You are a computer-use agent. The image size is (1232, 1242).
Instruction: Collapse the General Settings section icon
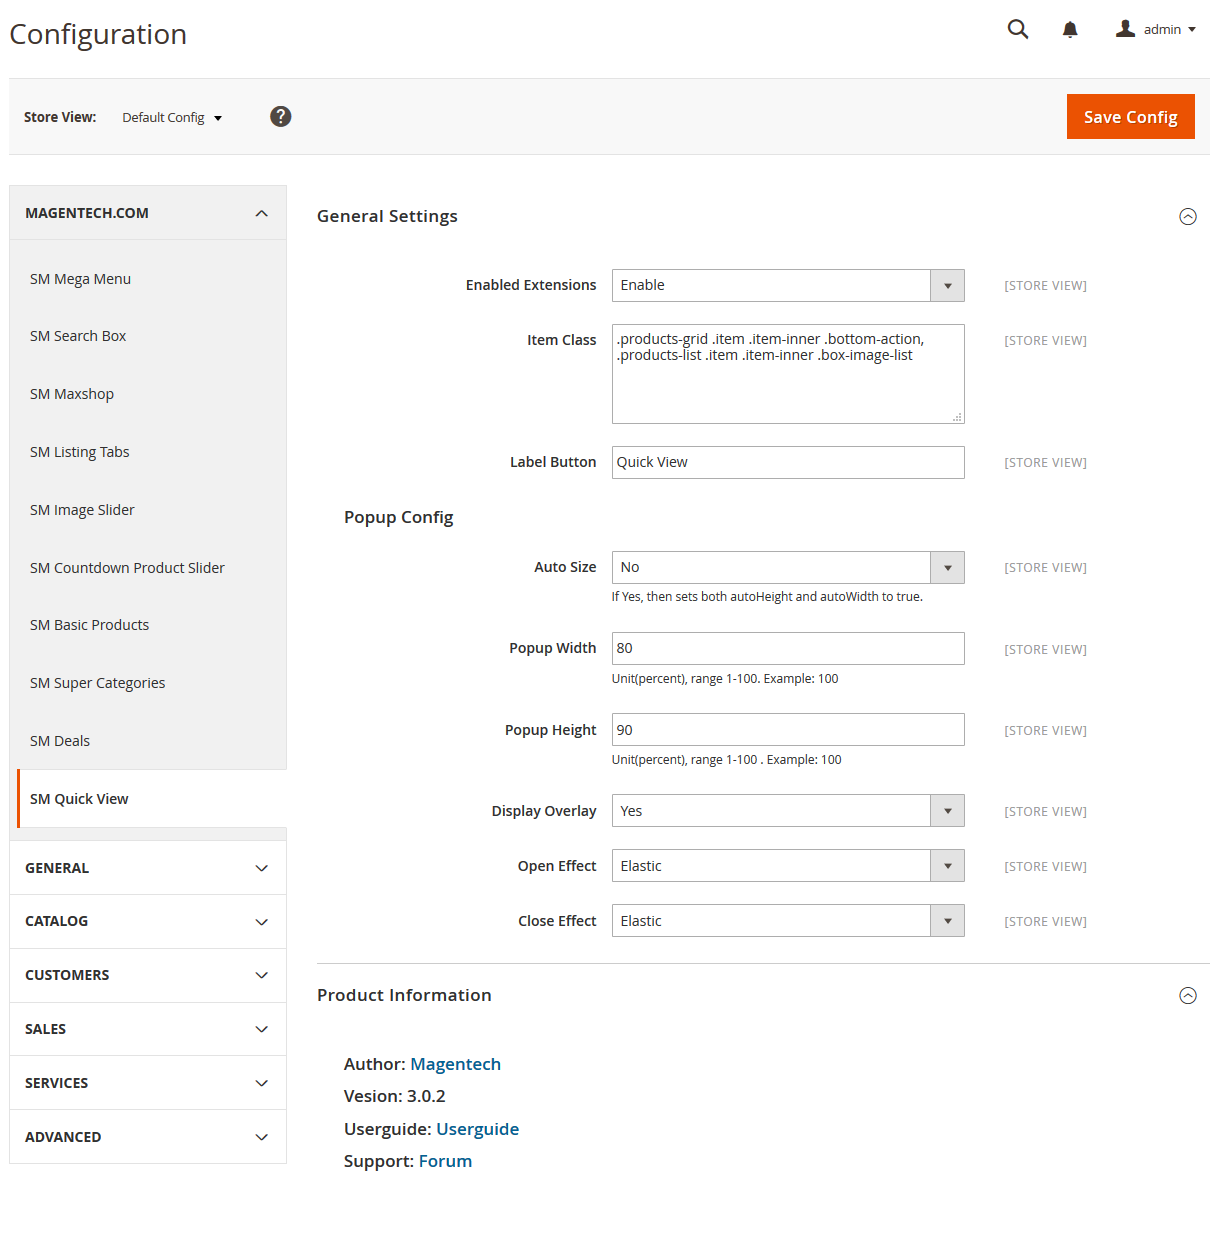coord(1188,217)
